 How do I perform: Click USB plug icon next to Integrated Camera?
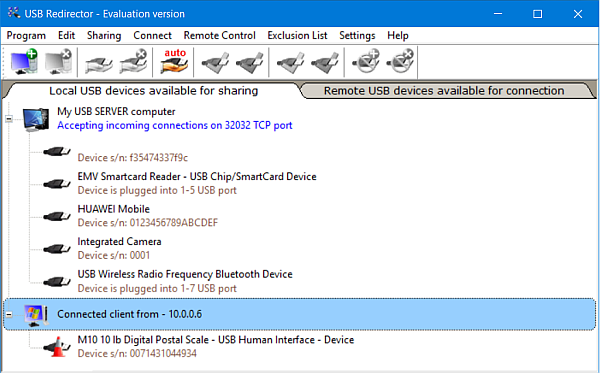point(57,249)
